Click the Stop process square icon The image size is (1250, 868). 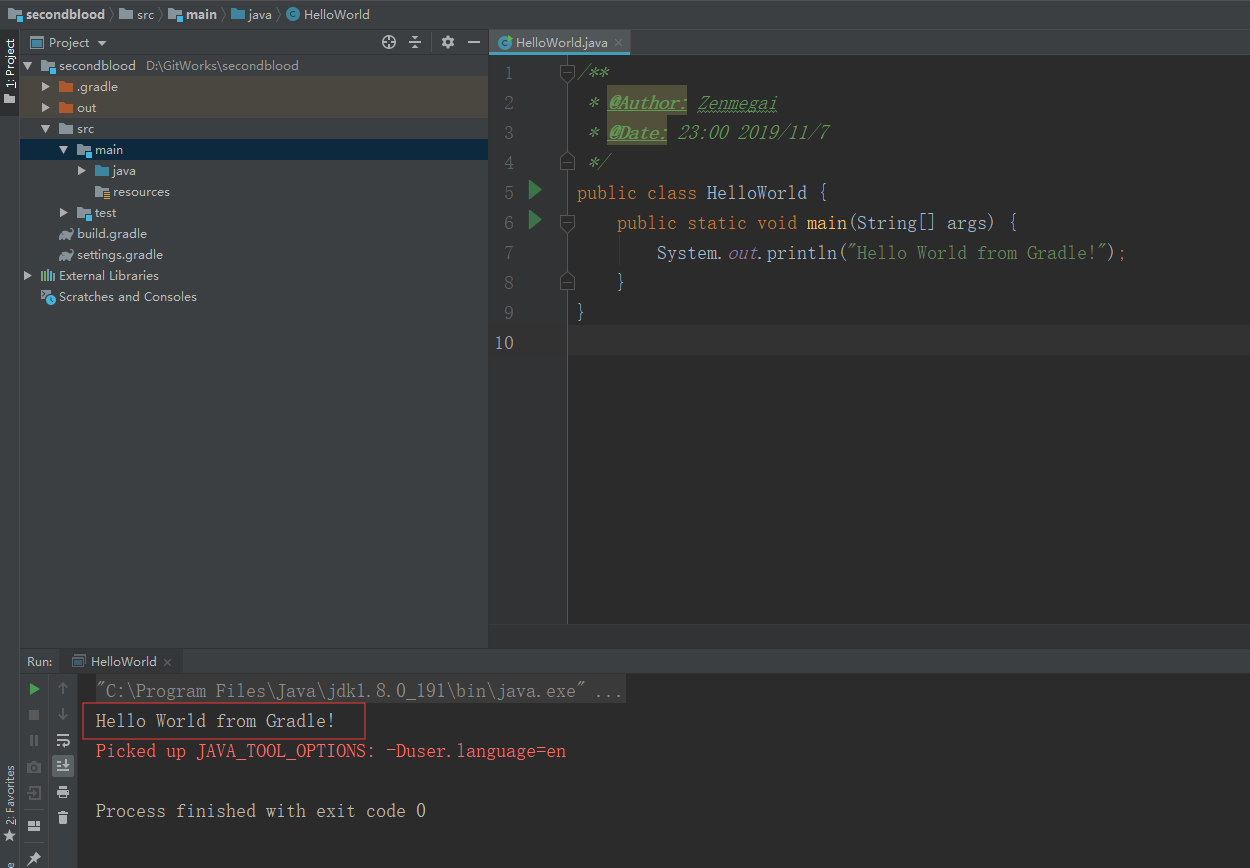point(34,714)
